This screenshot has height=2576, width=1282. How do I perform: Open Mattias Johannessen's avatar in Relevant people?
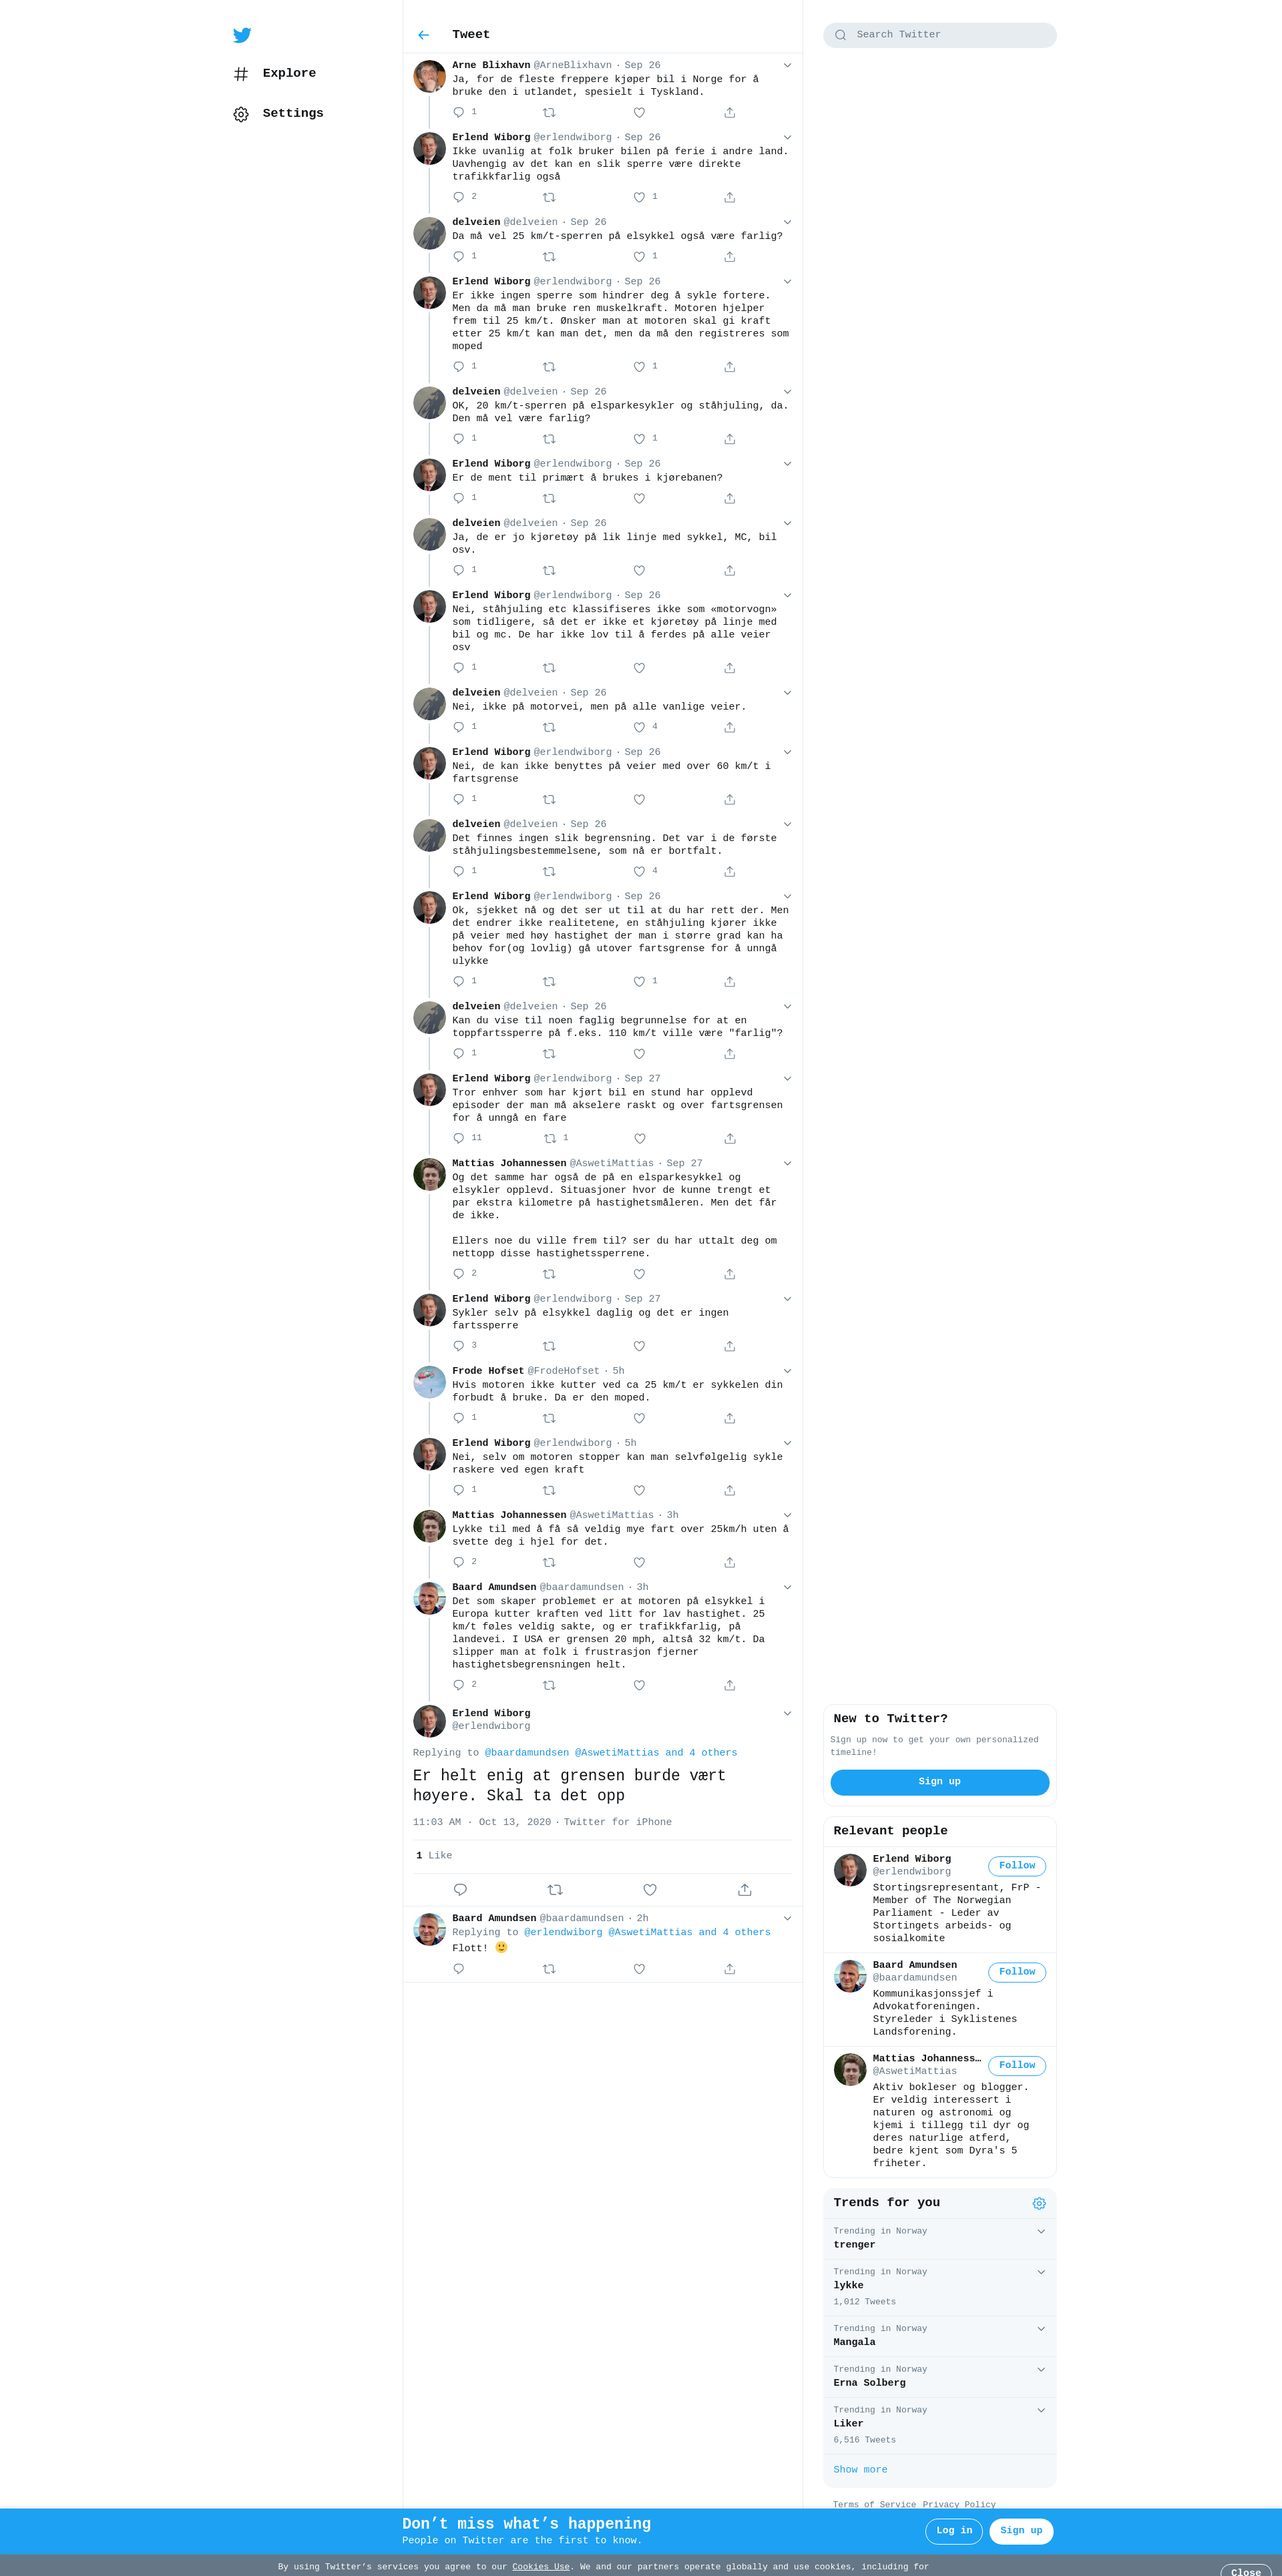(850, 2070)
